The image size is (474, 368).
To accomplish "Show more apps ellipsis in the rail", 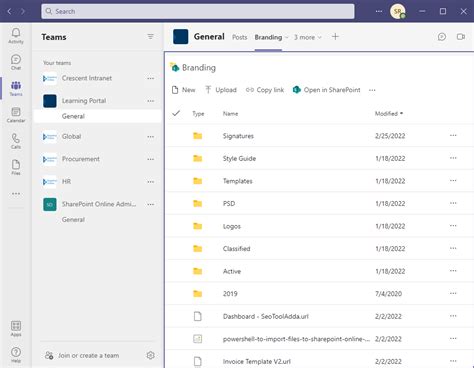I will [16, 194].
